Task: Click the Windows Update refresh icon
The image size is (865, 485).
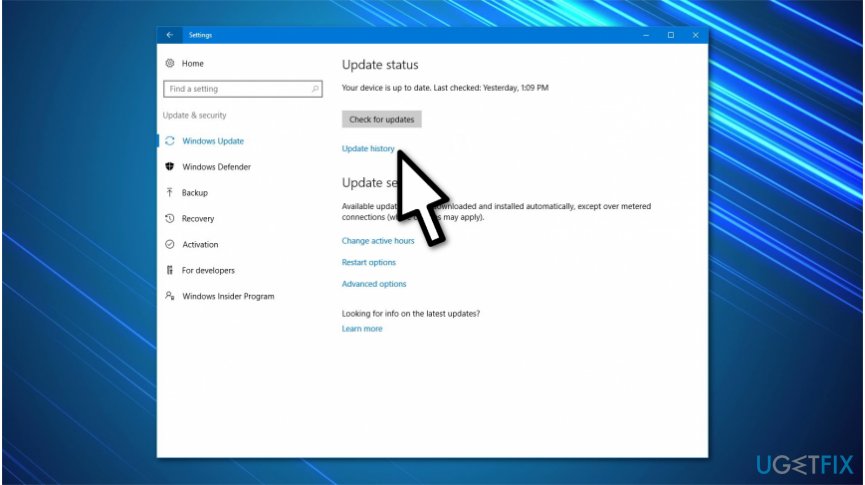Action: [x=170, y=141]
